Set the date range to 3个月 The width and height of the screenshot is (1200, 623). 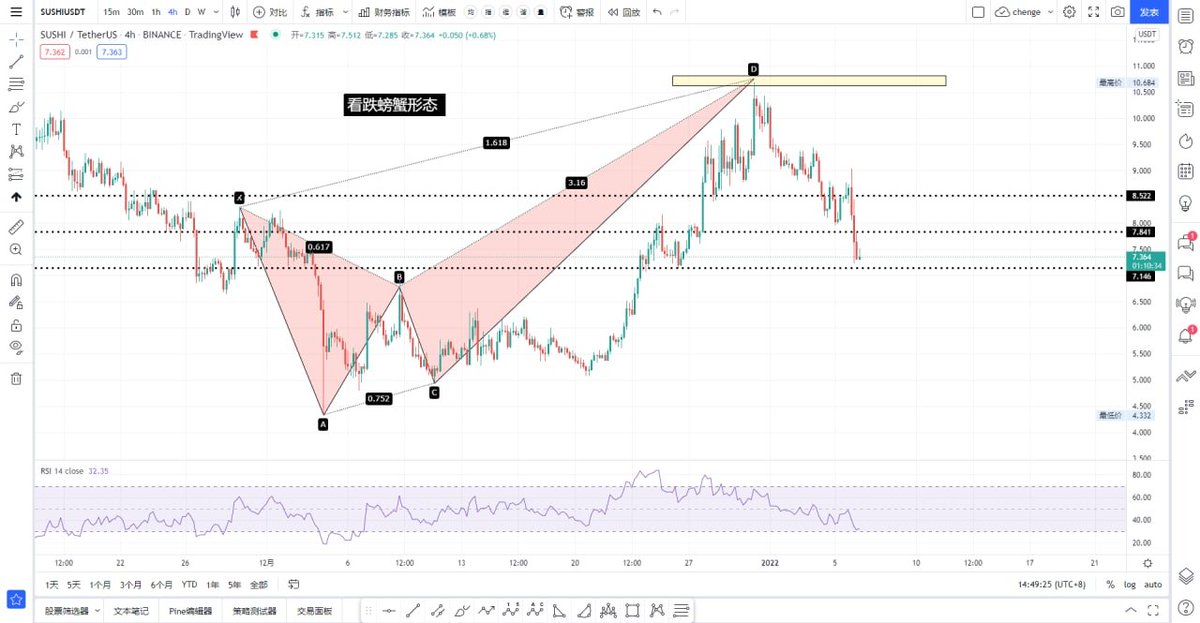[130, 584]
